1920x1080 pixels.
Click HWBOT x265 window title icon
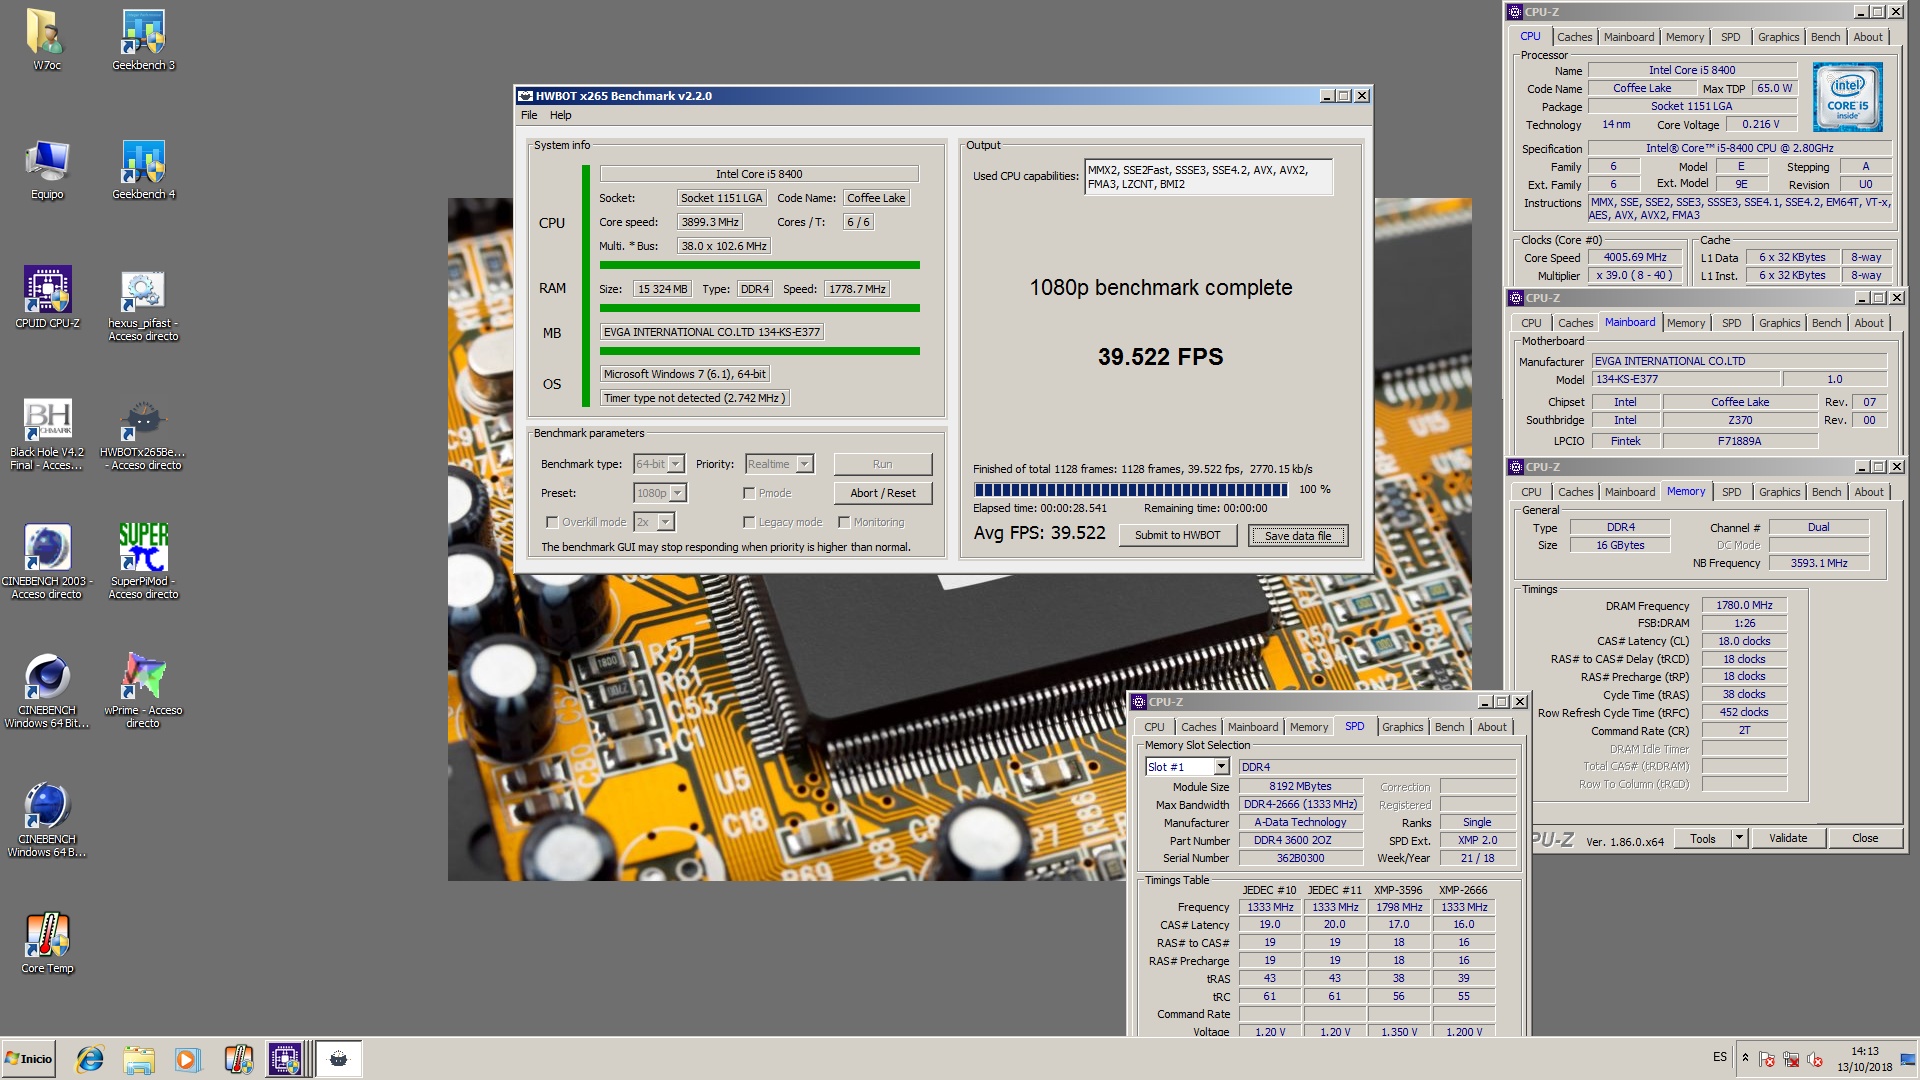[x=525, y=96]
